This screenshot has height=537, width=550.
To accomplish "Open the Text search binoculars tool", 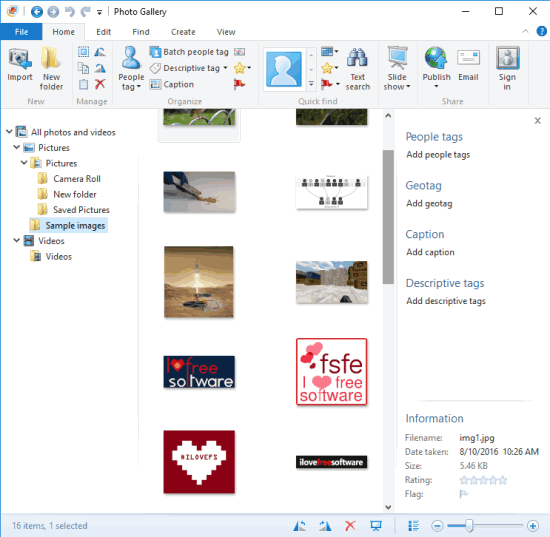I will pyautogui.click(x=357, y=69).
